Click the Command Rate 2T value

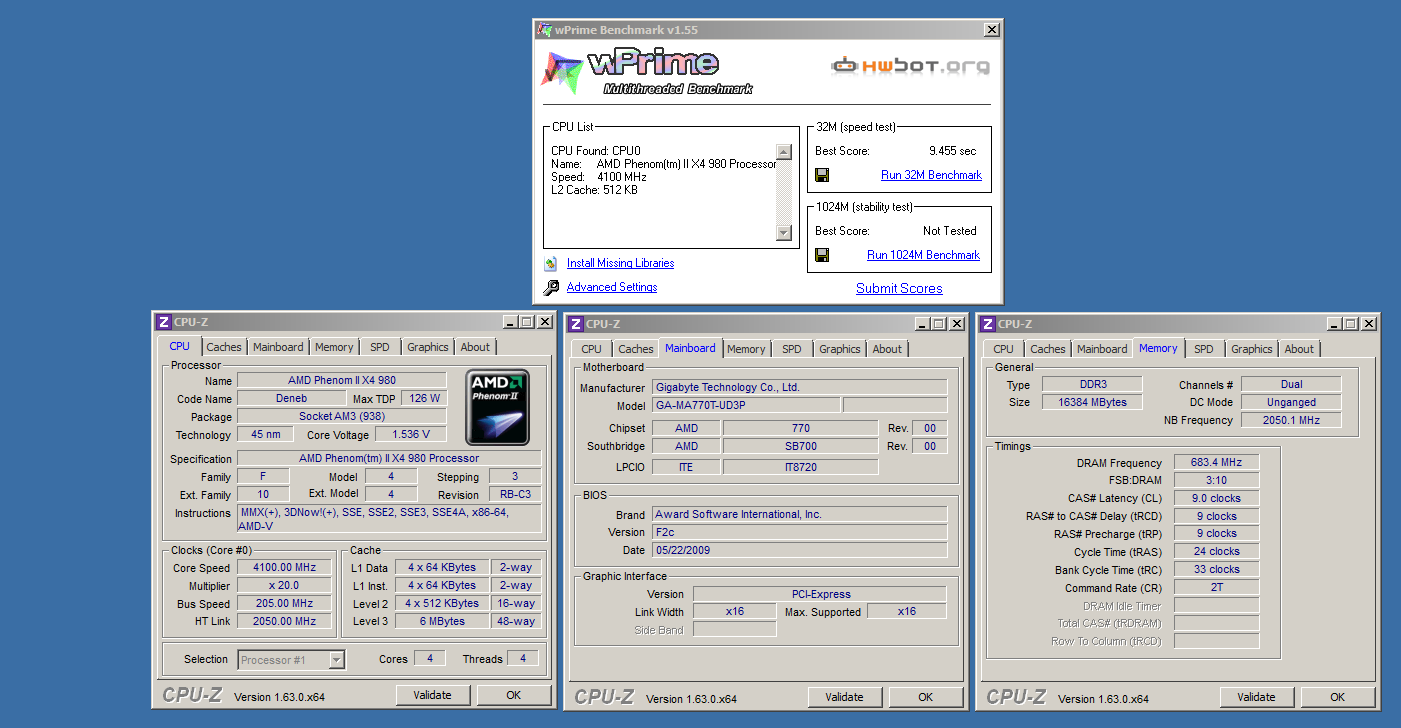point(1217,587)
